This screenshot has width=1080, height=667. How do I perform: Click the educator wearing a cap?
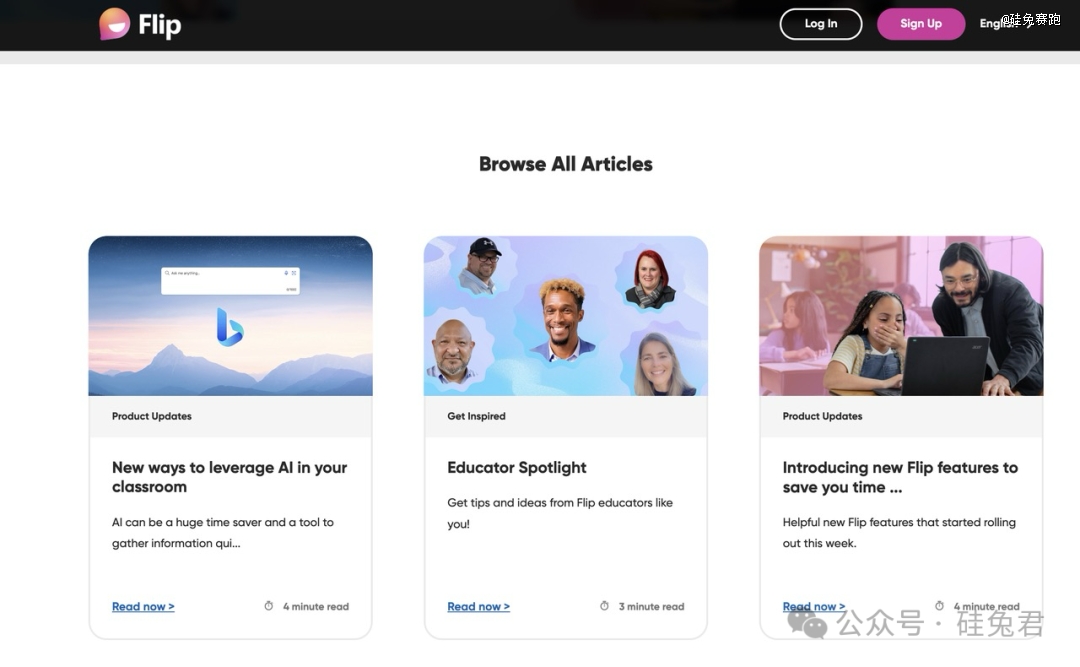click(482, 266)
